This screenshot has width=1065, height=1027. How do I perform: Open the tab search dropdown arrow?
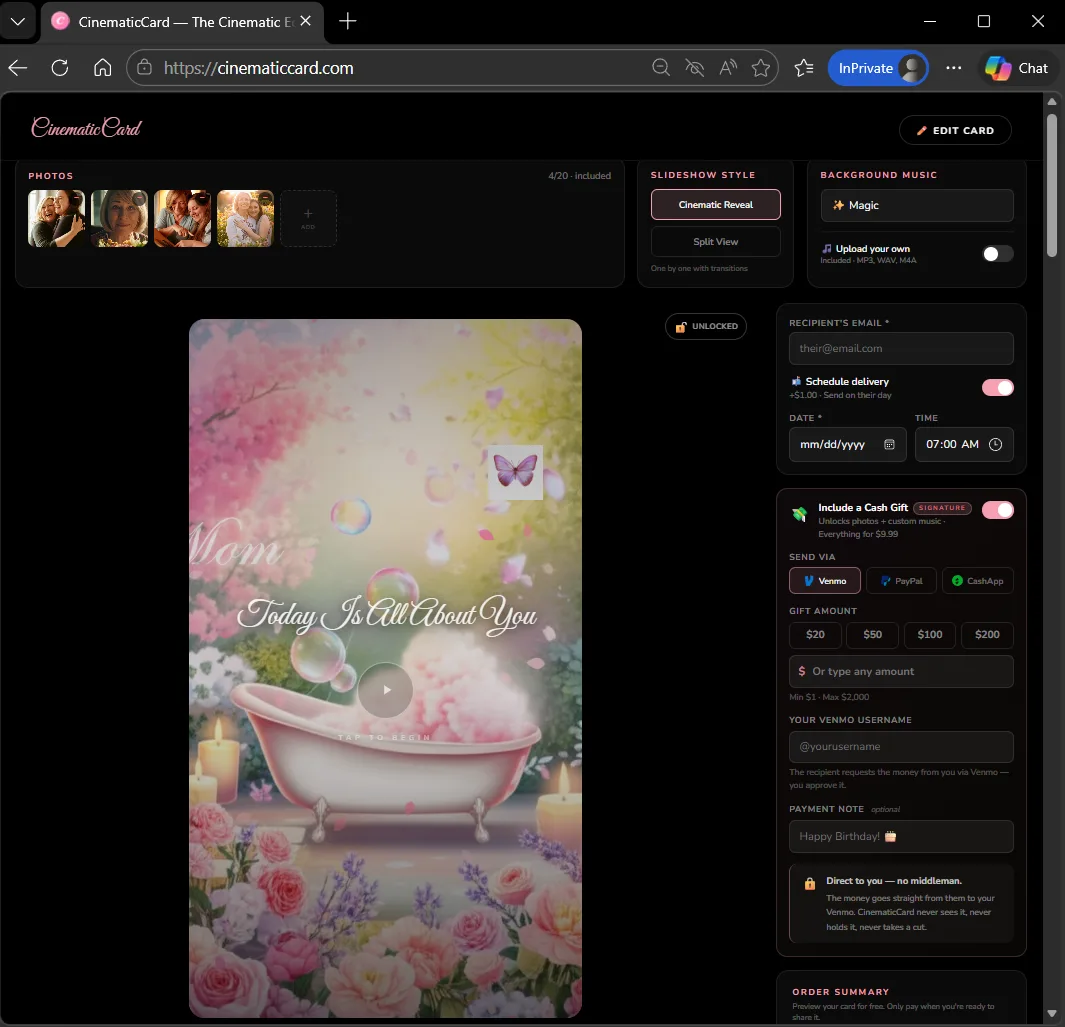(x=18, y=21)
